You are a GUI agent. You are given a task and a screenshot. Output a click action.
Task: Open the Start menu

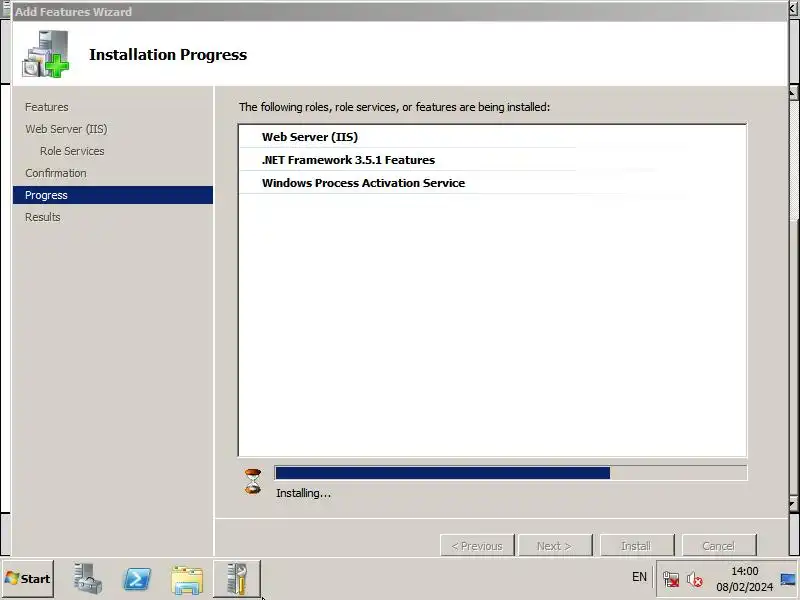click(x=28, y=579)
